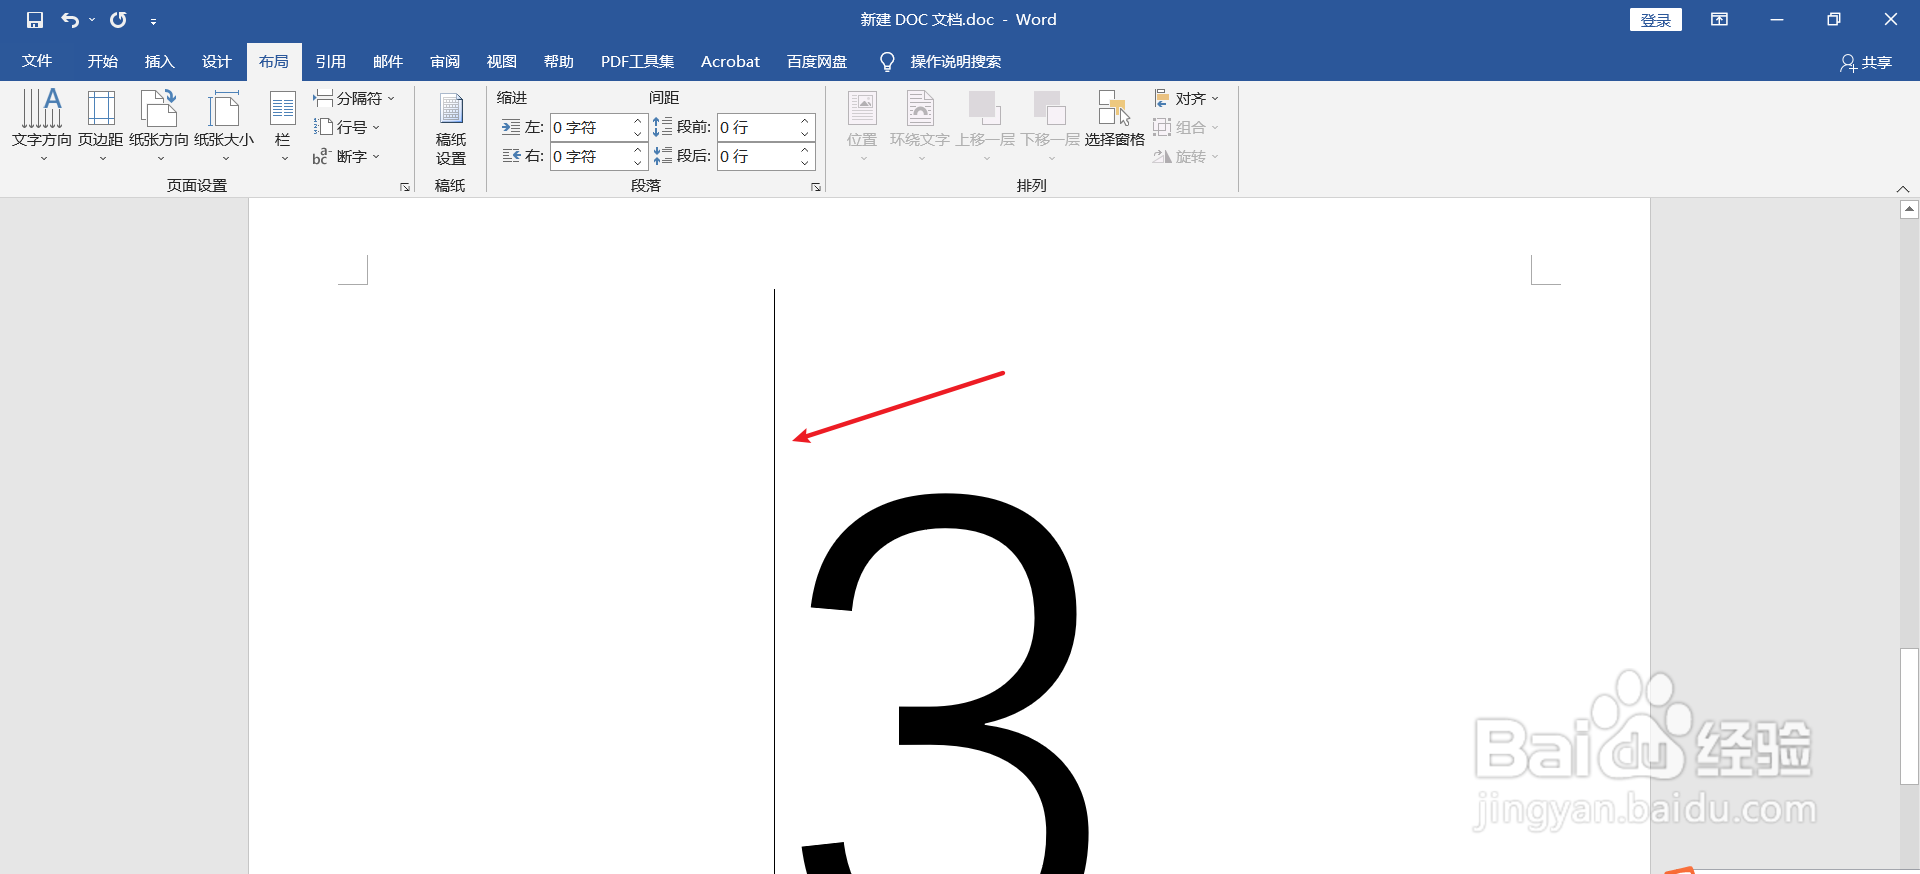The image size is (1920, 874).
Task: Open the undo history dropdown arrow
Action: (92, 20)
